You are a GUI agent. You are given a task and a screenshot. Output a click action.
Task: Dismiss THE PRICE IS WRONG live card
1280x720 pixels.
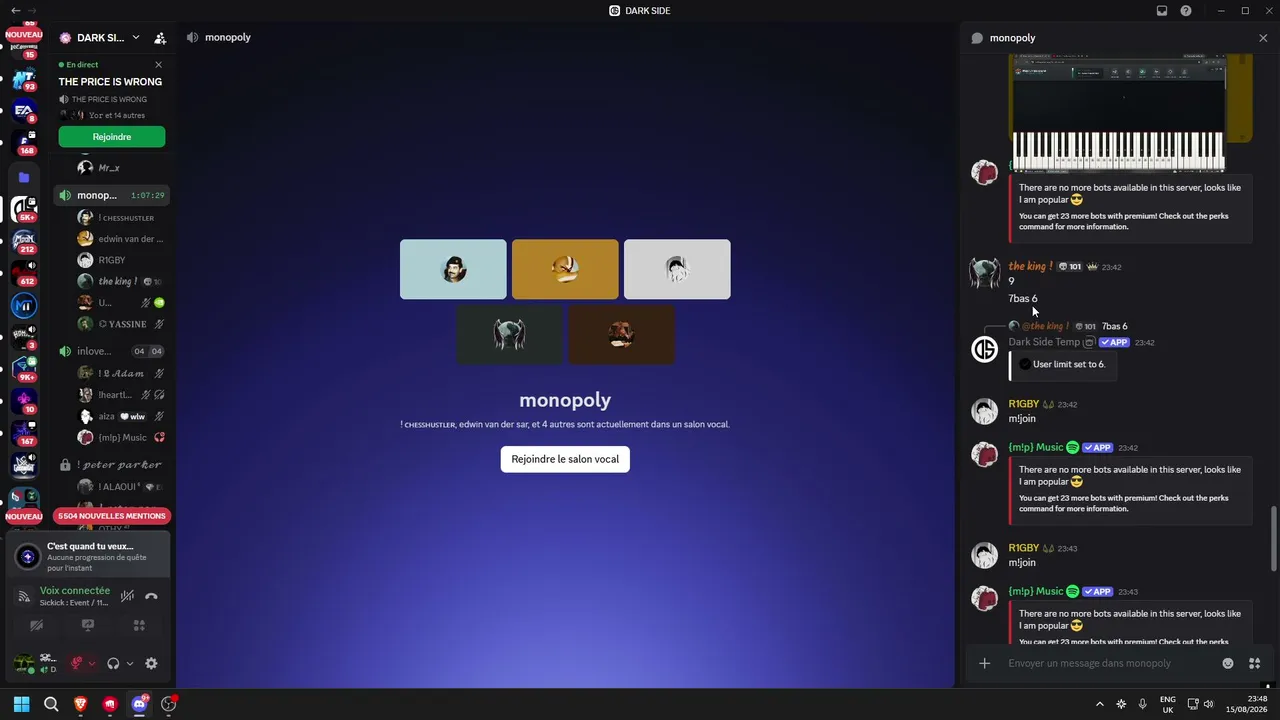[158, 65]
